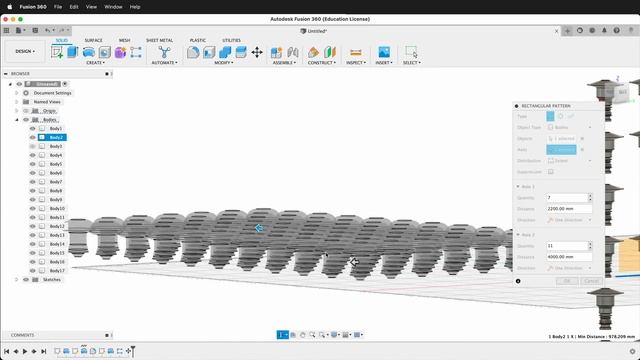Click the Distance field showing 4000.00 mm
Image resolution: width=640 pixels, height=360 pixels.
point(569,257)
